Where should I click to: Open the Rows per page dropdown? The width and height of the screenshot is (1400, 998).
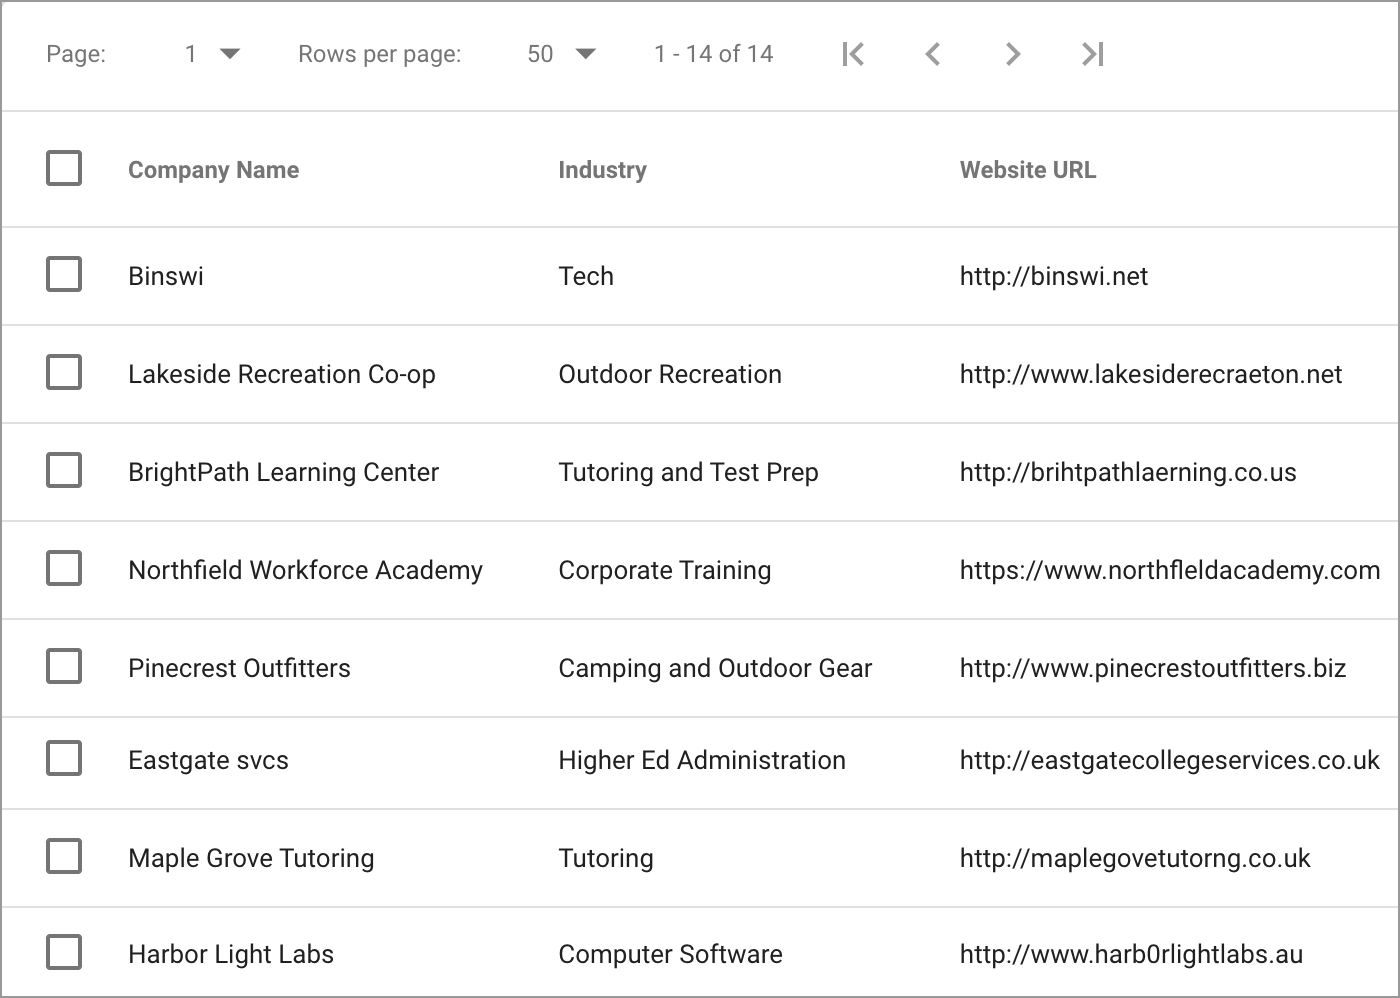pos(561,54)
